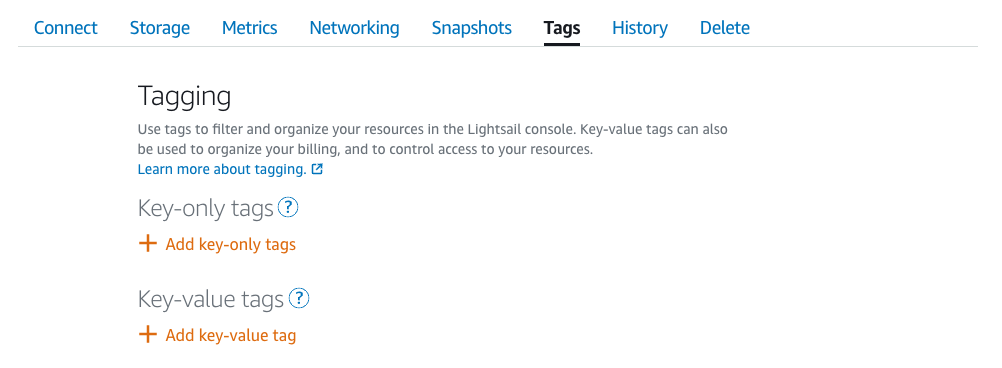Follow the Learn more about tagging link
The width and height of the screenshot is (1002, 368).
[222, 169]
